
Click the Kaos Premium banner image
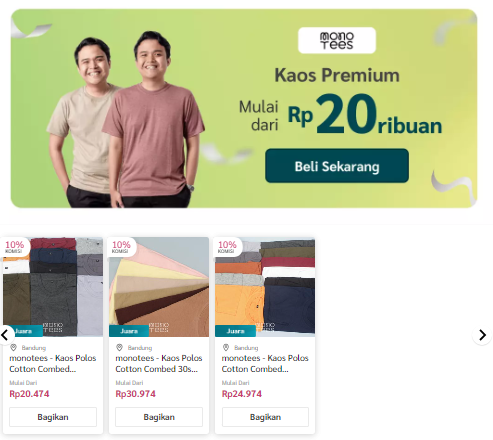click(x=244, y=109)
